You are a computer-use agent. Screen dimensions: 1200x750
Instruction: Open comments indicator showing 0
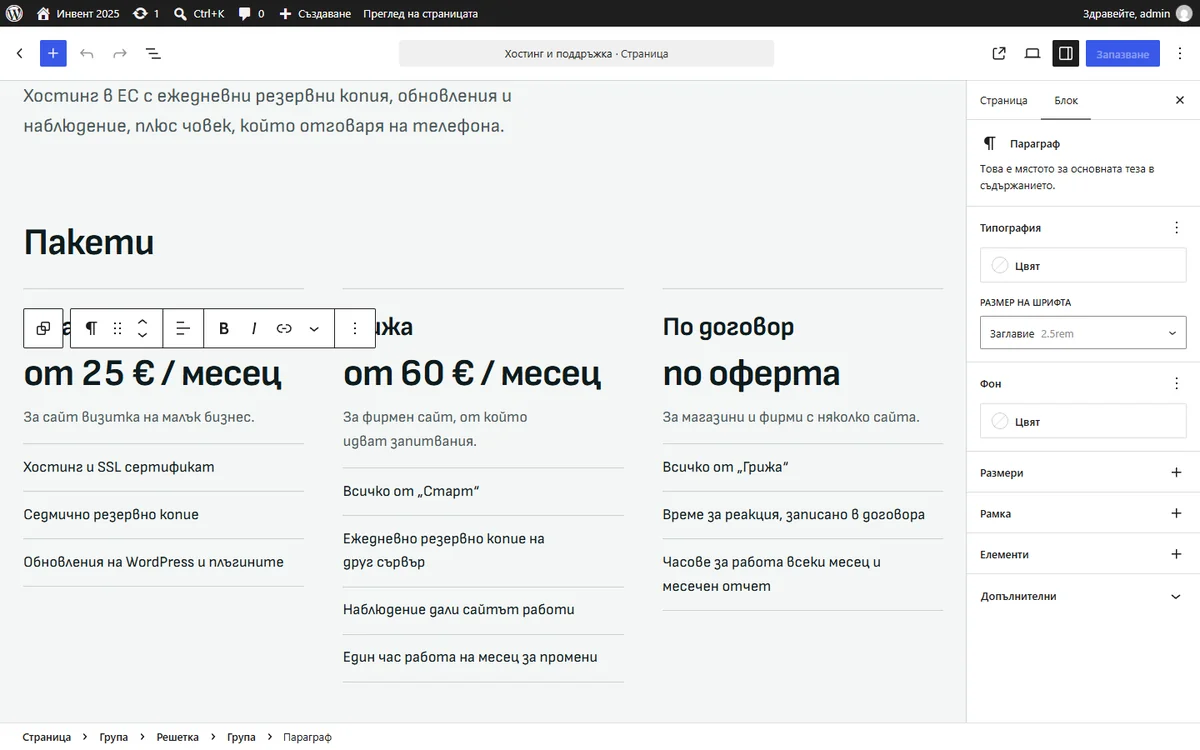(x=252, y=14)
